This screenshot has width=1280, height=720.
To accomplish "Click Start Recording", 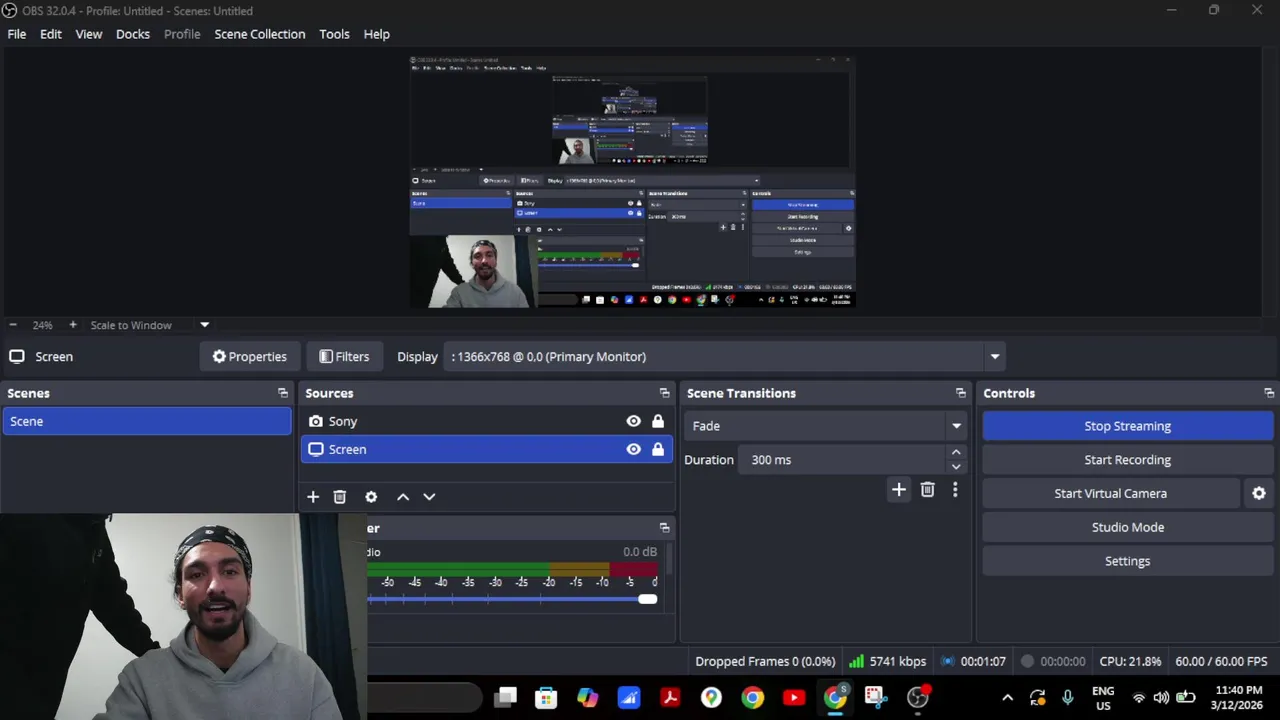I will (1127, 460).
